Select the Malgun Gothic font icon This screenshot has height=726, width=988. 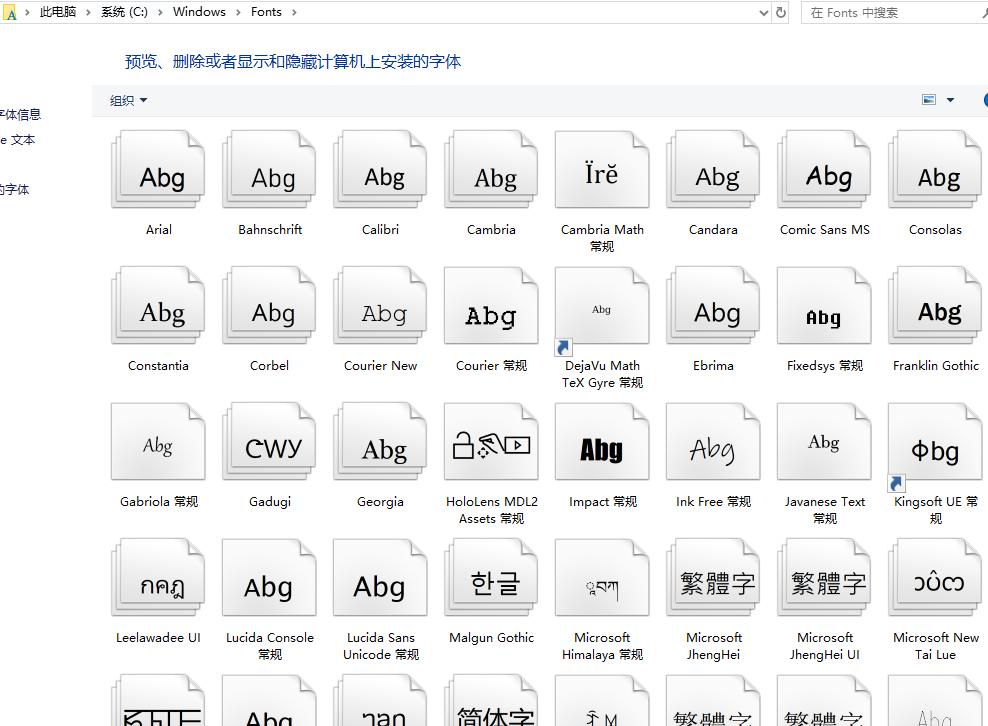point(491,577)
